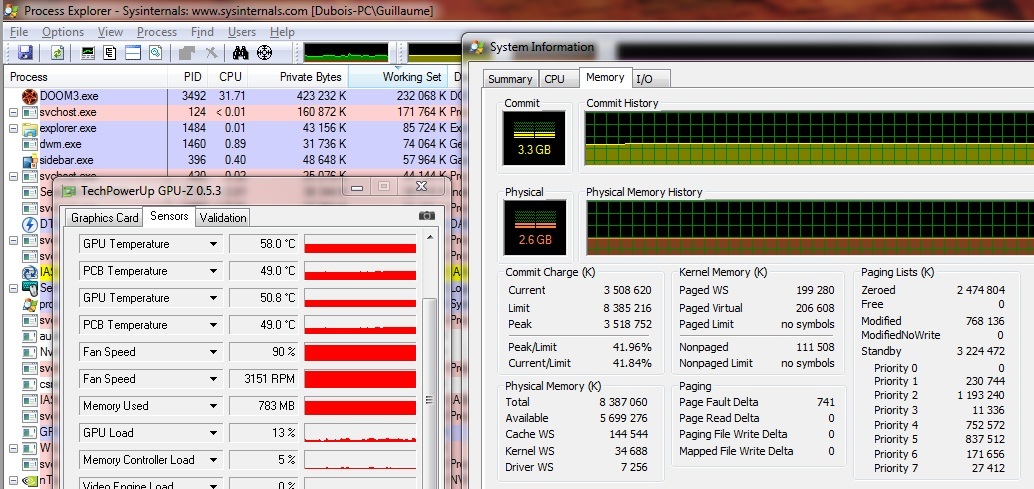Switch to the I/O tab in System Information
This screenshot has height=489, width=1034.
(x=645, y=79)
